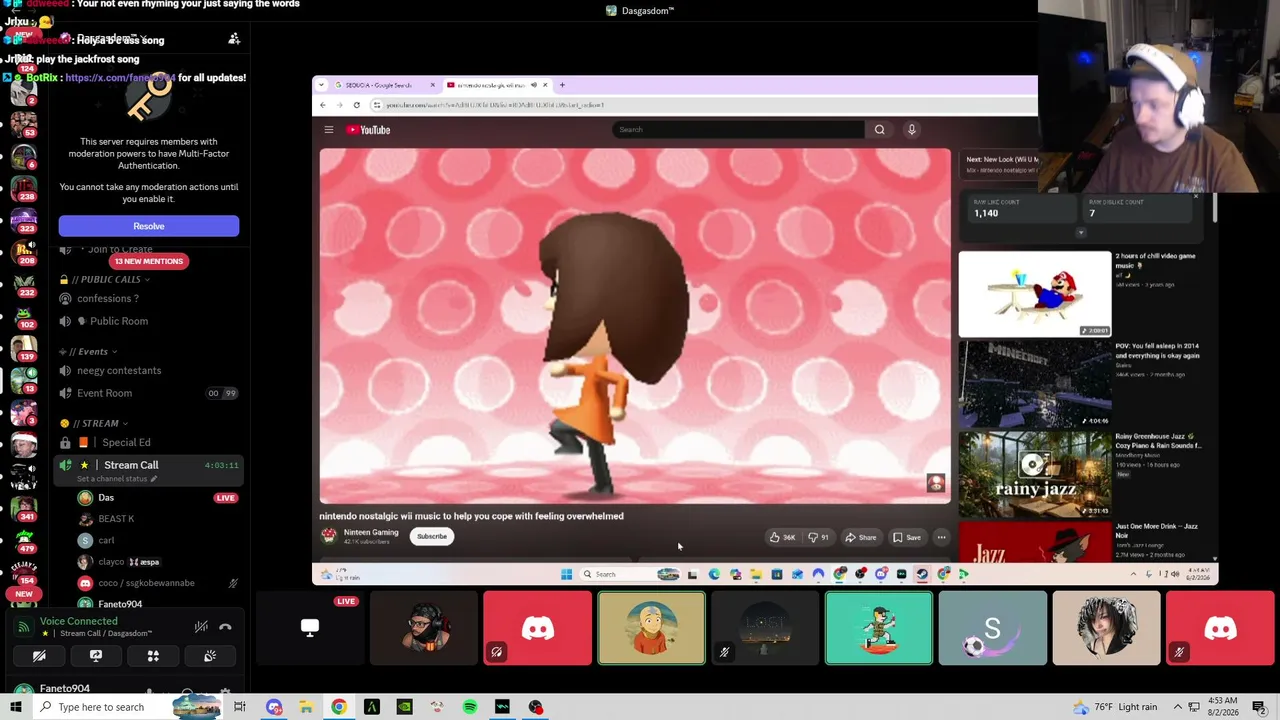Image resolution: width=1280 pixels, height=720 pixels.
Task: Collapse the Events category
Action: click(88, 352)
